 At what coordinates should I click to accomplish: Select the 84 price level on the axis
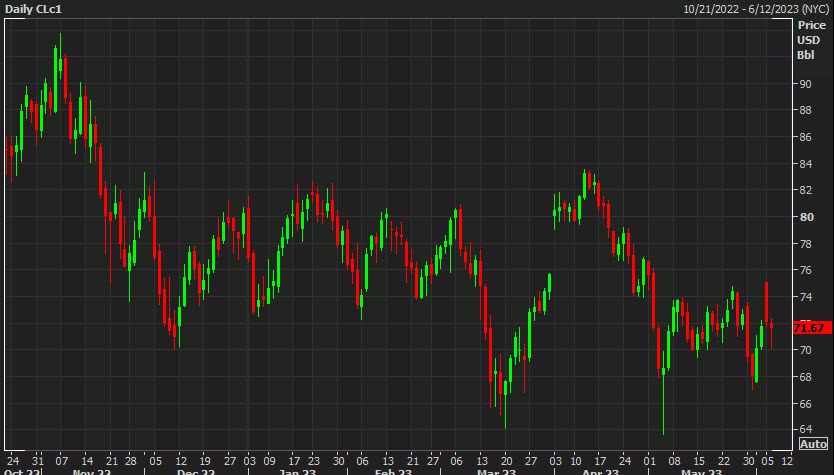pyautogui.click(x=805, y=164)
